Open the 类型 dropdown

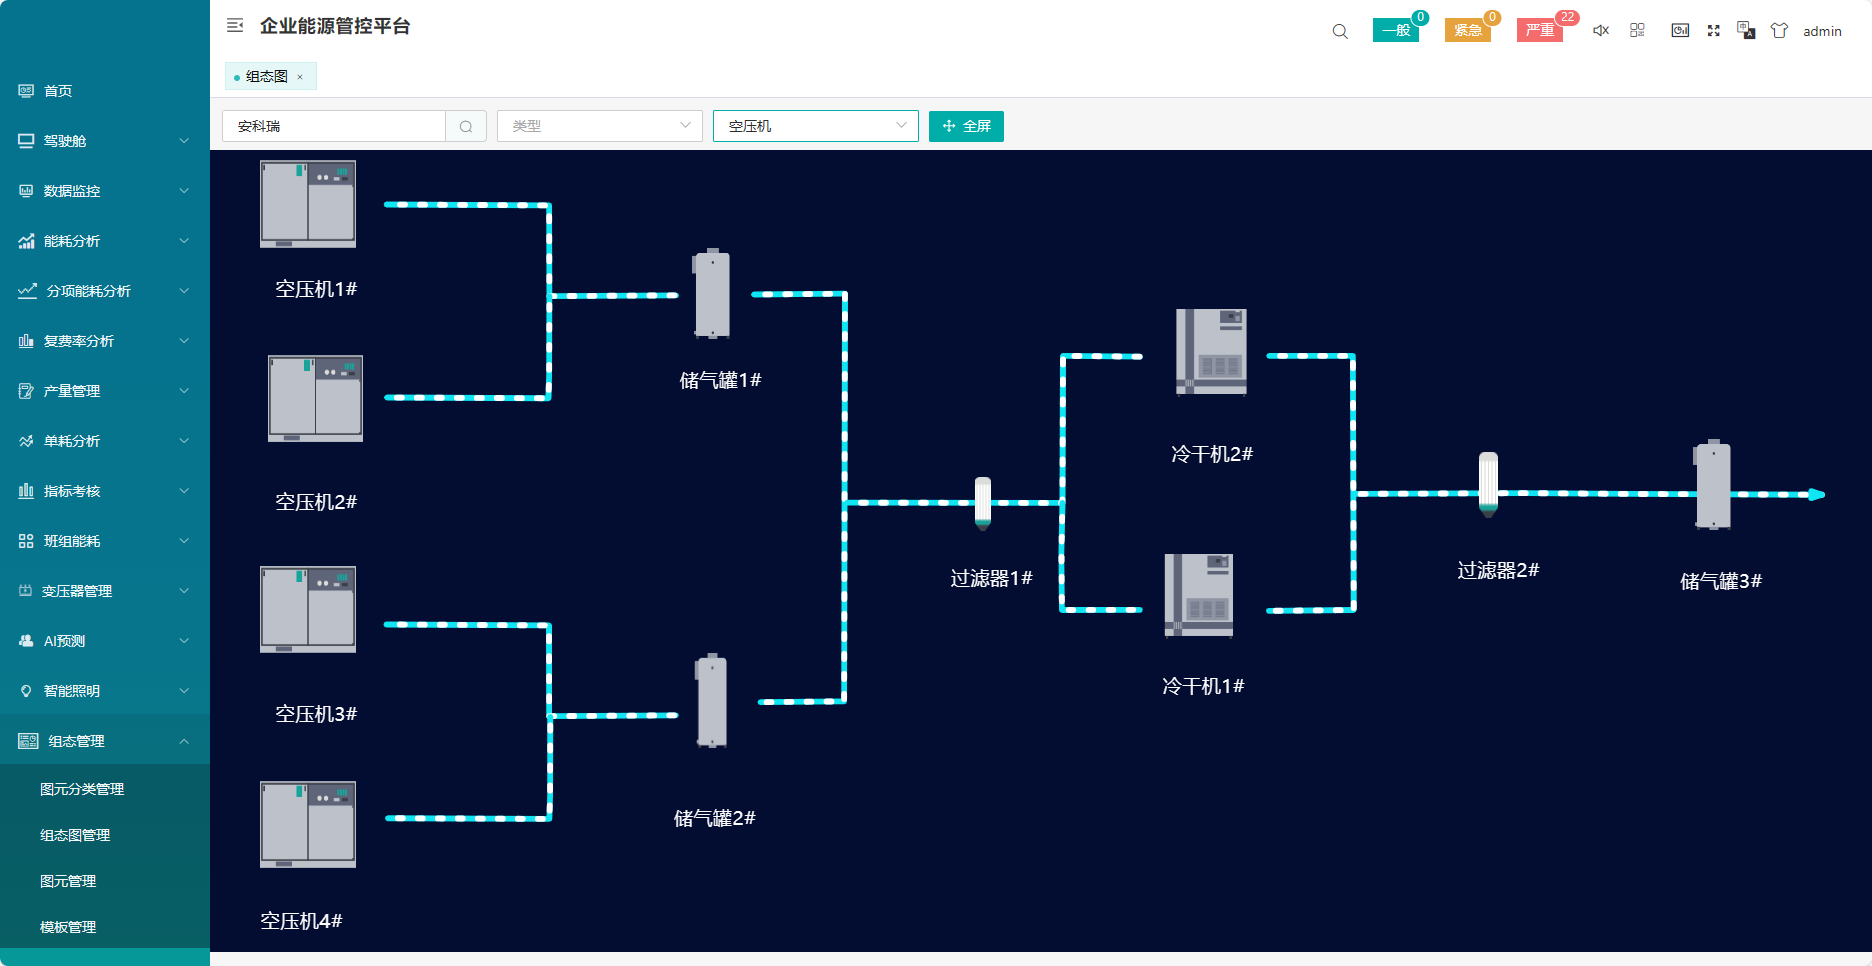click(599, 126)
